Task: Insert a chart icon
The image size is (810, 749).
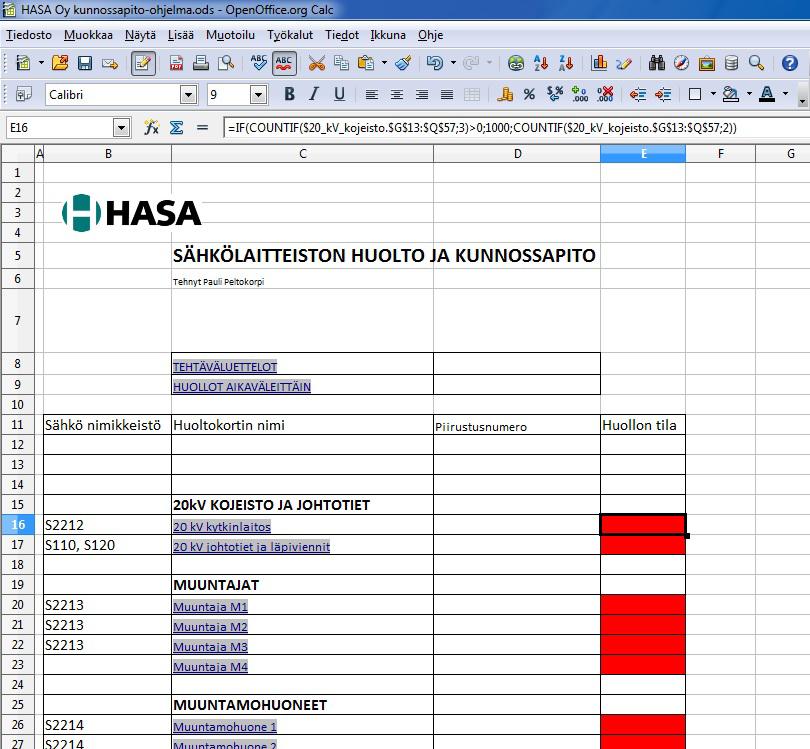Action: (x=599, y=63)
